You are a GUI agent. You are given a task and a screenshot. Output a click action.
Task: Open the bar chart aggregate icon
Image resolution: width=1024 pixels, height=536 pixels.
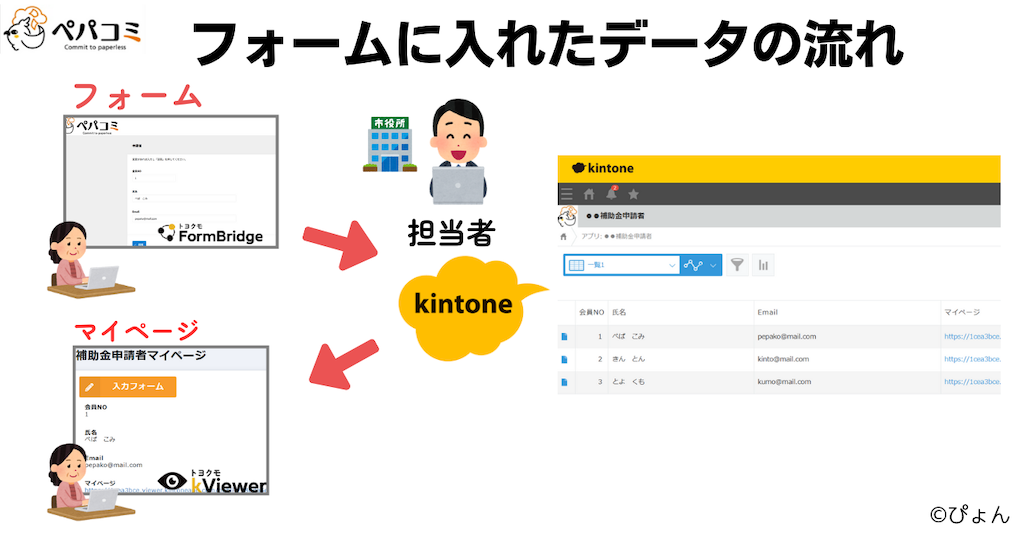click(763, 265)
